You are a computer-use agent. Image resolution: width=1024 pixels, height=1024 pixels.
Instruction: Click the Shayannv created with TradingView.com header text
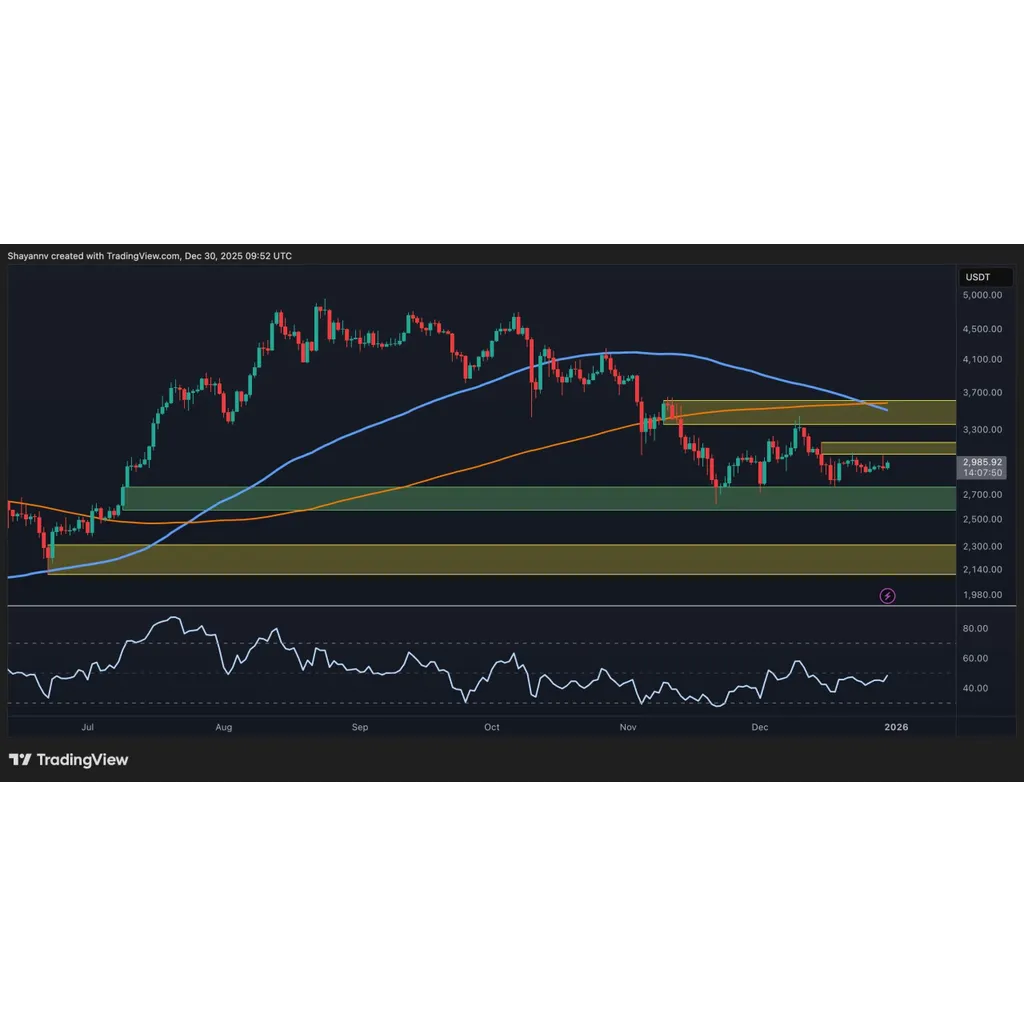150,256
